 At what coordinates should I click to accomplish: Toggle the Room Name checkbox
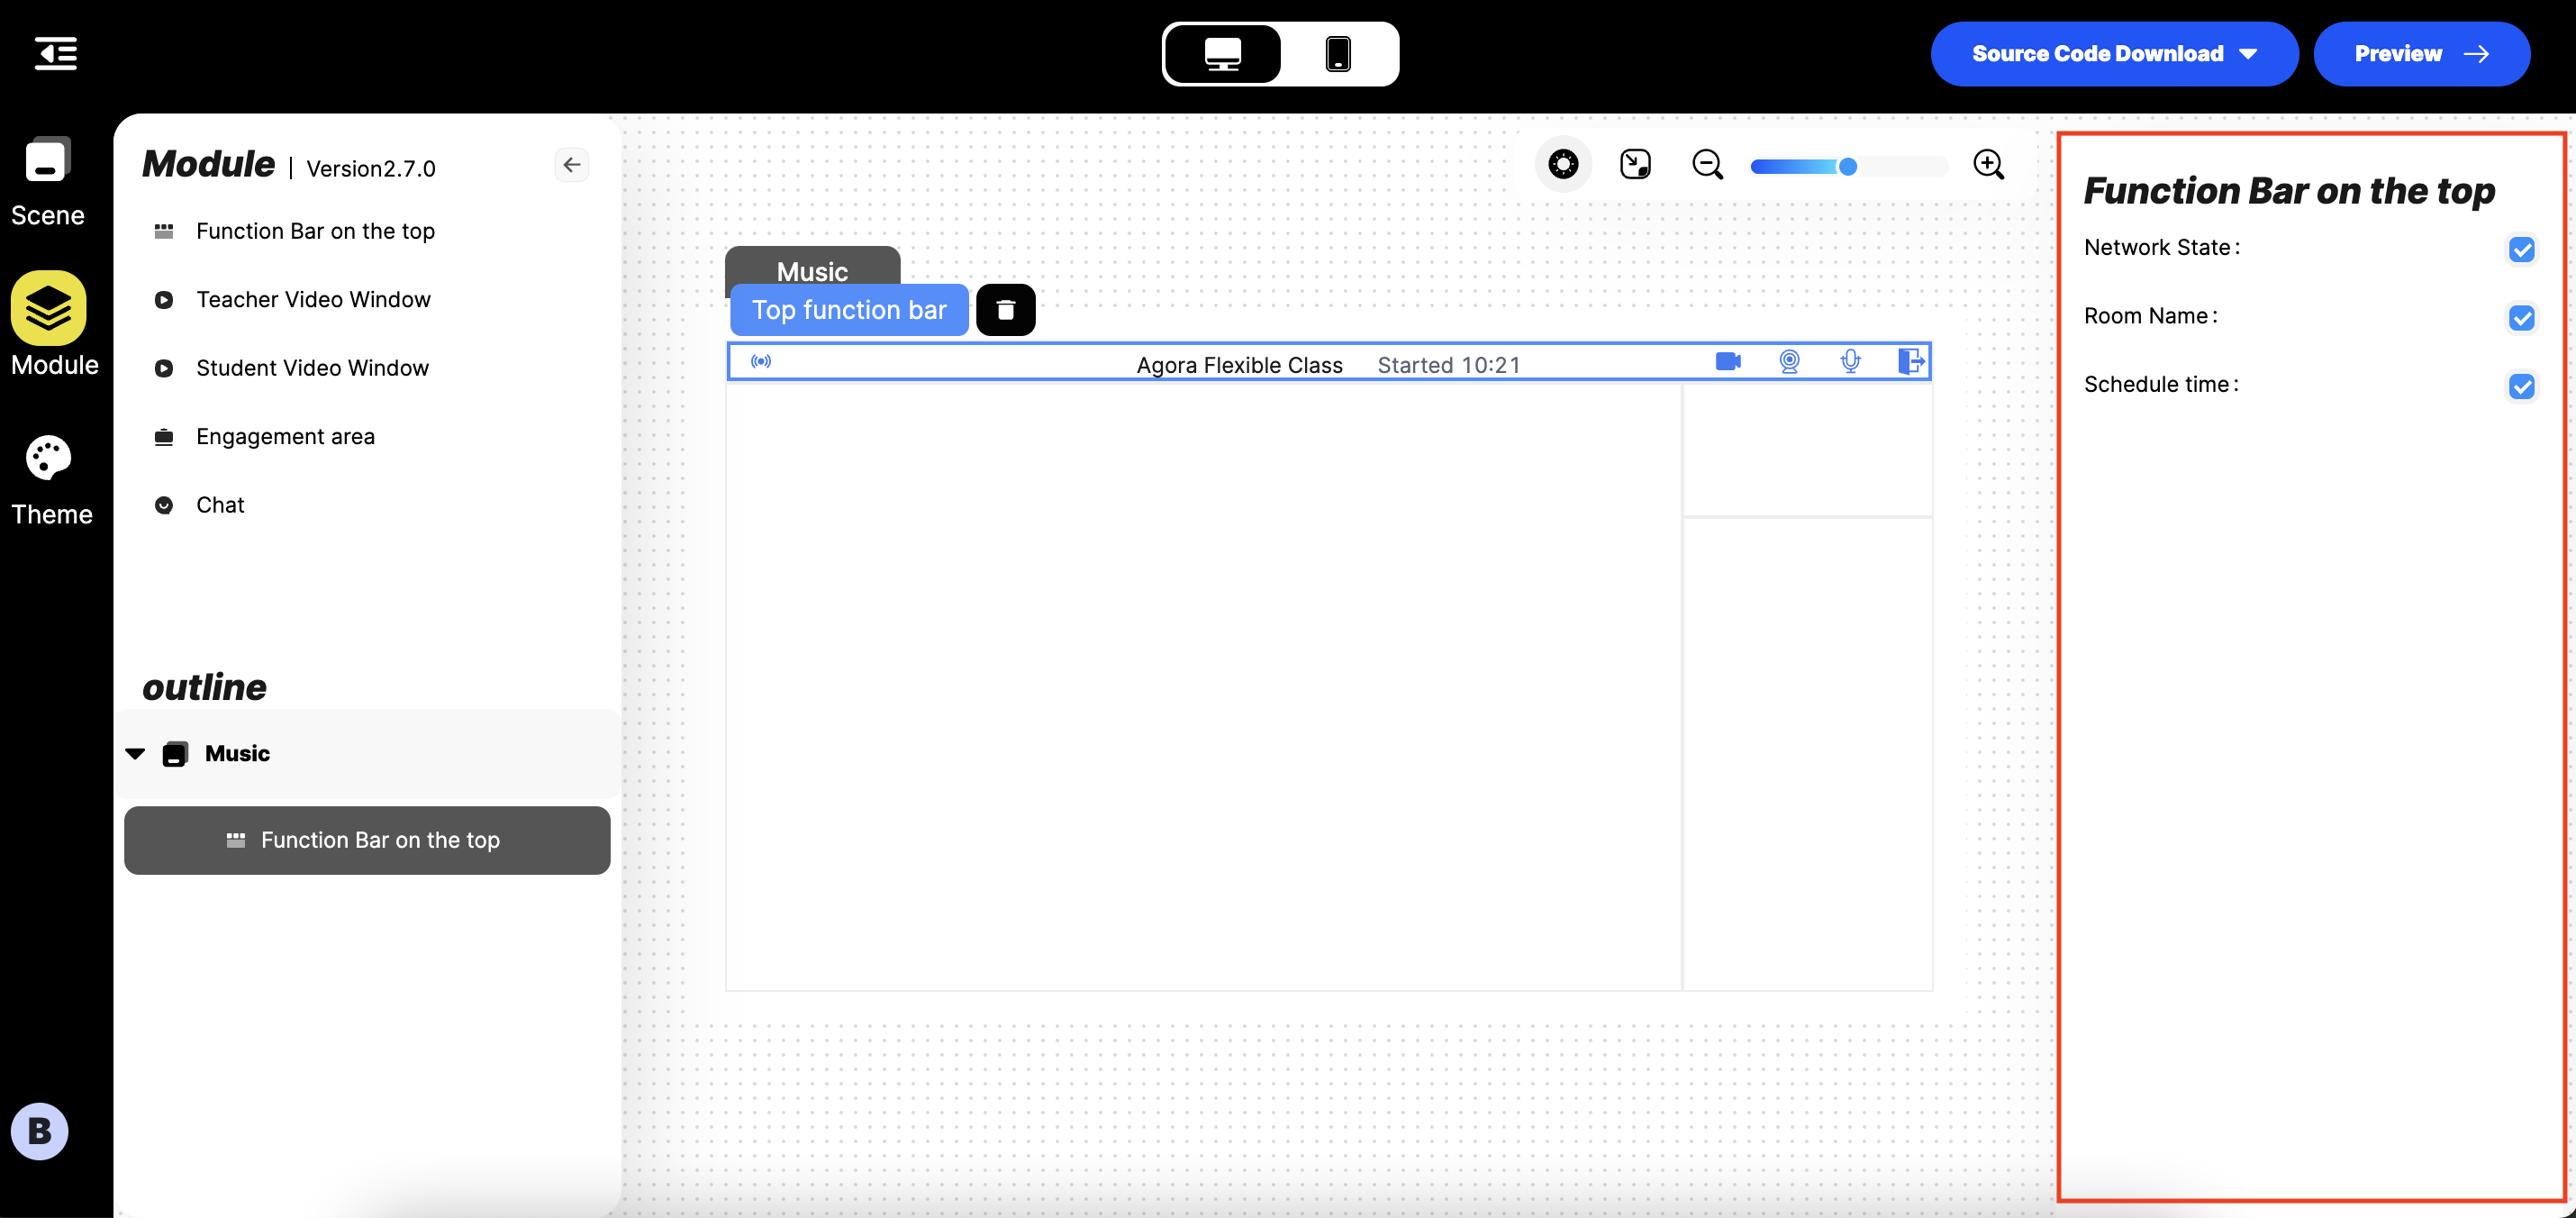(x=2524, y=317)
